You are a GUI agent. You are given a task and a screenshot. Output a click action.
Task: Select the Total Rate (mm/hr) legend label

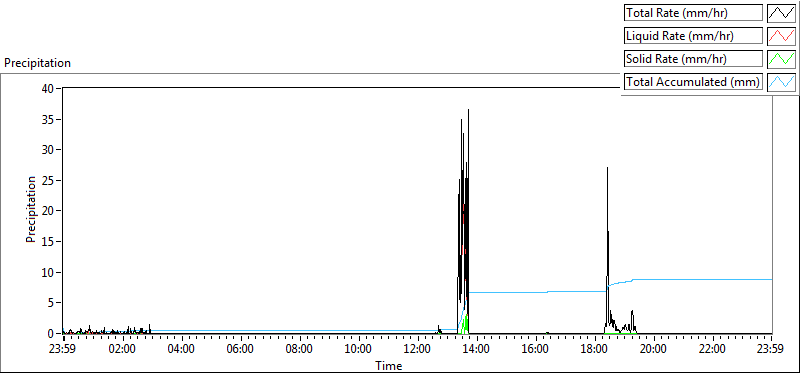coord(693,13)
